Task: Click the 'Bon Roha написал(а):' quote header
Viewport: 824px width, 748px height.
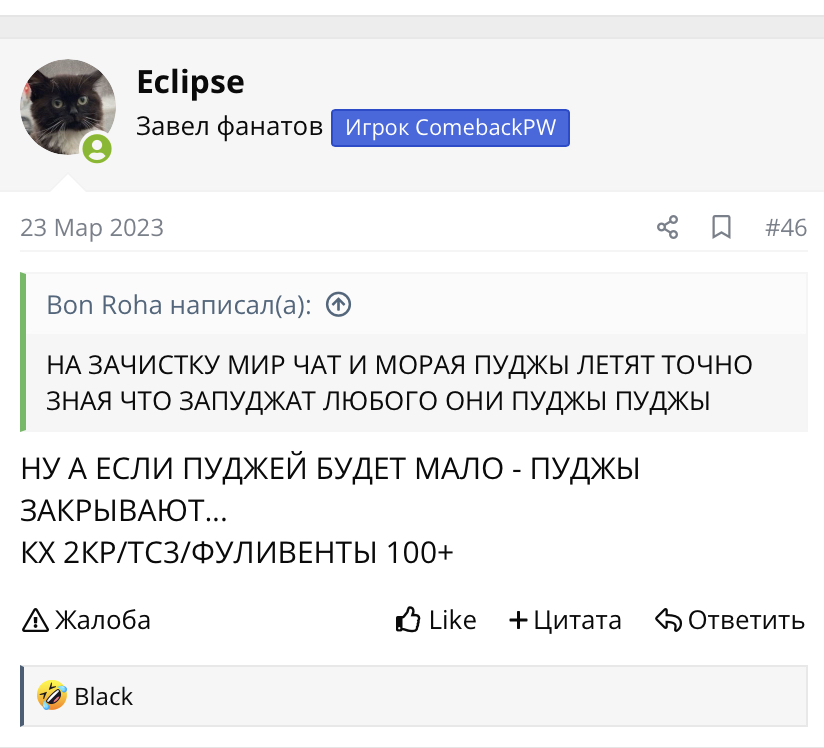Action: 178,305
